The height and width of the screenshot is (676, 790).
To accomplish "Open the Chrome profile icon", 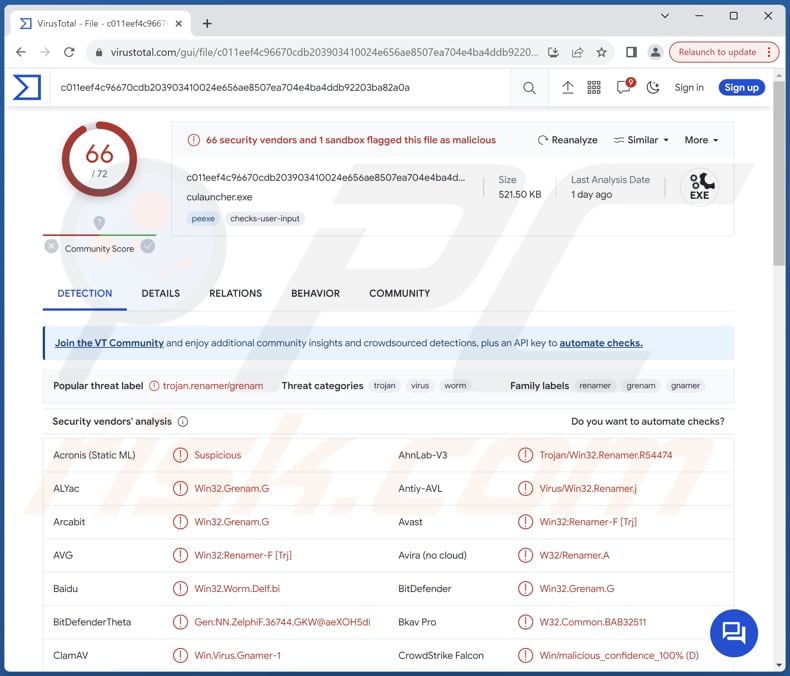I will click(x=655, y=52).
